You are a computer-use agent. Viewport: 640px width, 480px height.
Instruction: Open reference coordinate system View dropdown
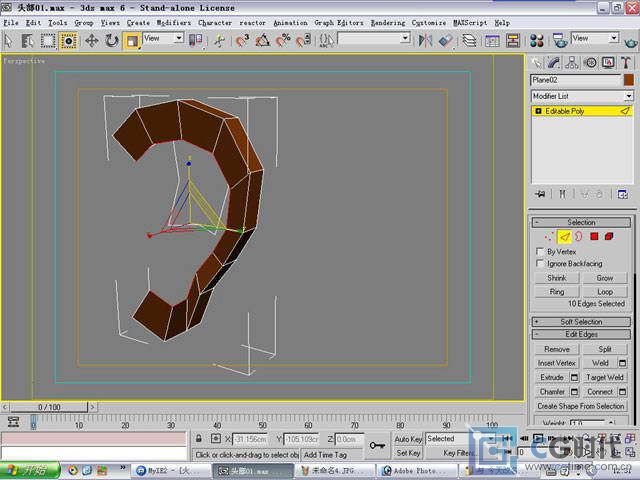pyautogui.click(x=163, y=38)
